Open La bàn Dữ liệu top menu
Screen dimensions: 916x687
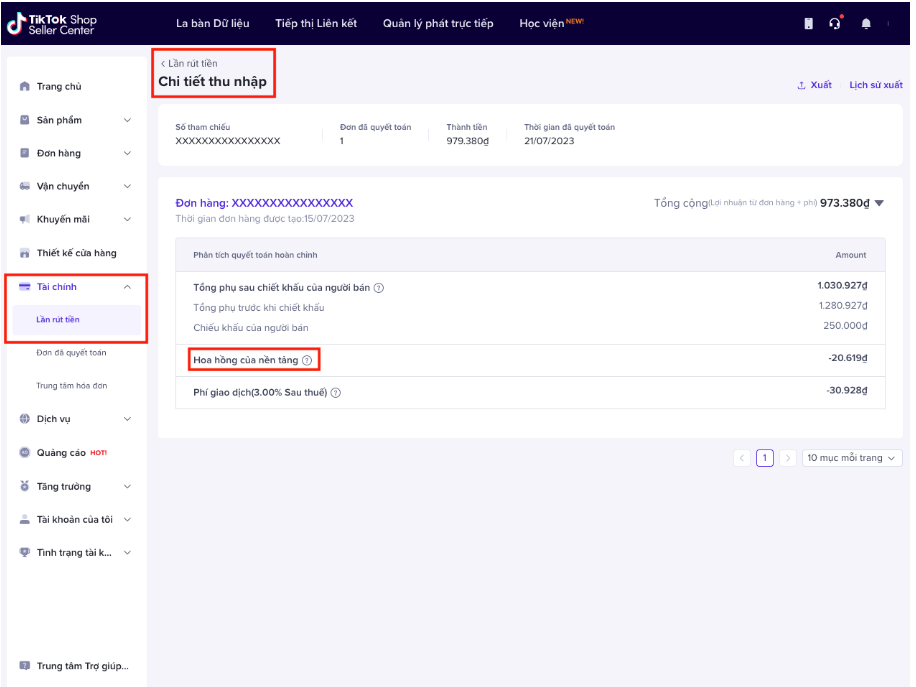213,23
